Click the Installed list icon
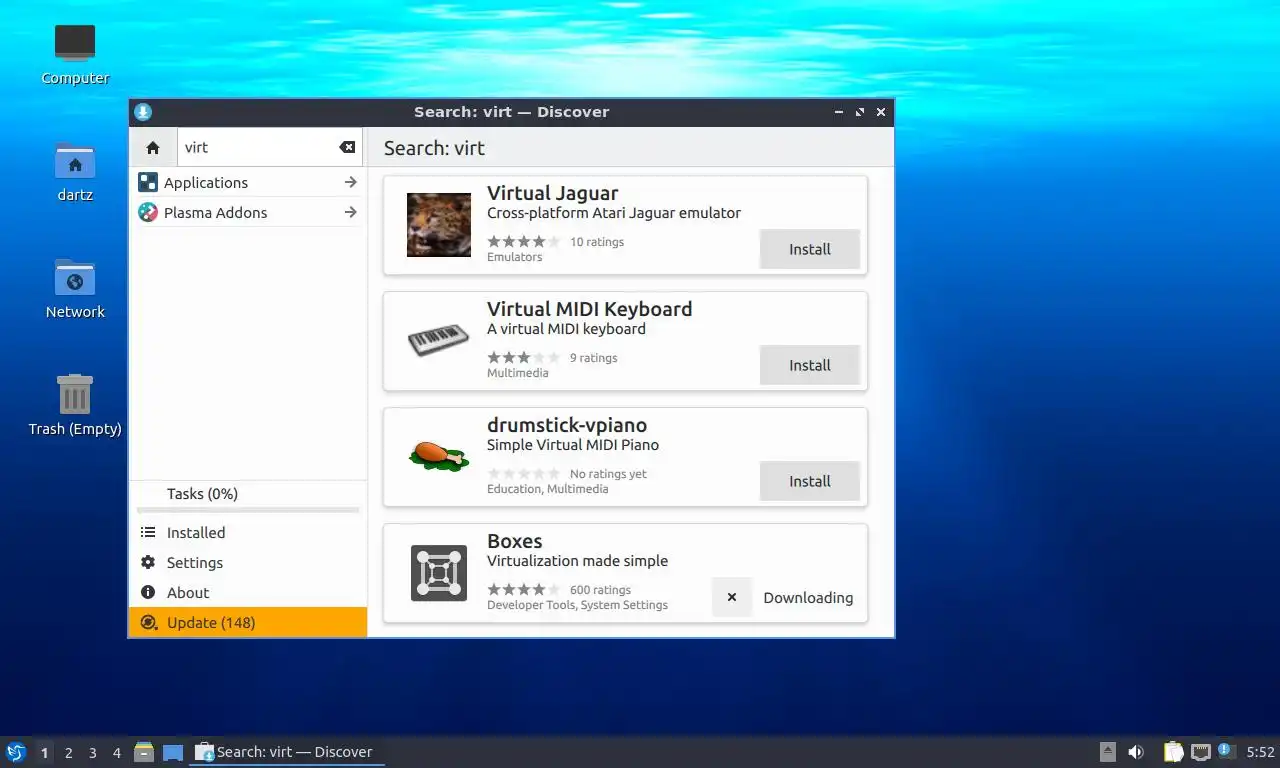Viewport: 1280px width, 768px height. coord(148,532)
